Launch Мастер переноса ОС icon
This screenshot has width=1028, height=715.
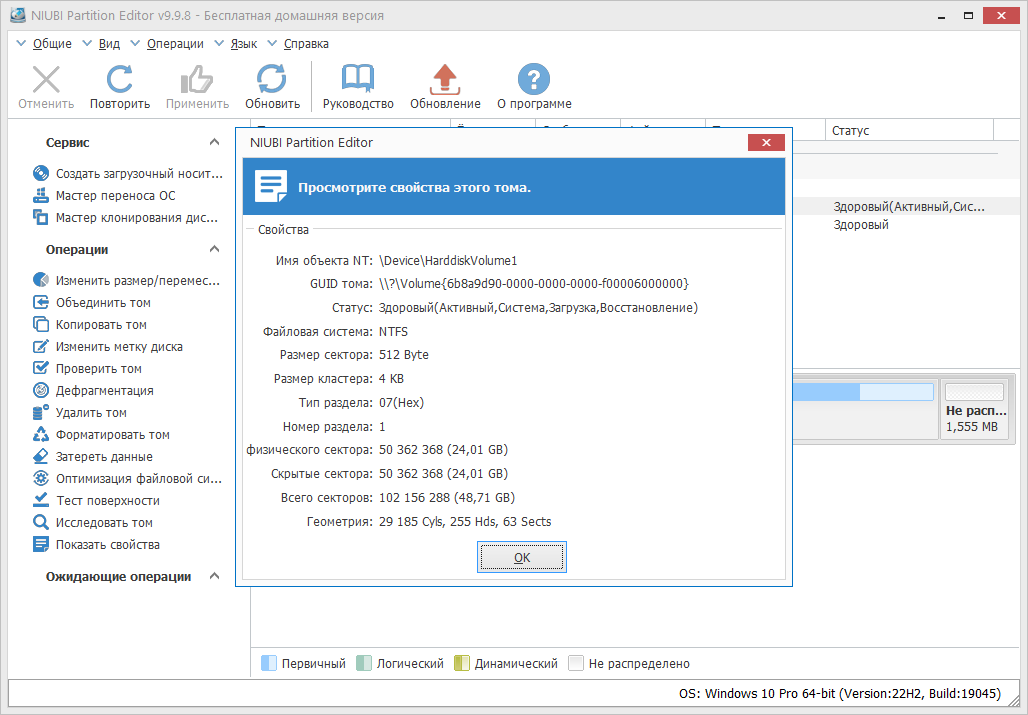pyautogui.click(x=41, y=195)
